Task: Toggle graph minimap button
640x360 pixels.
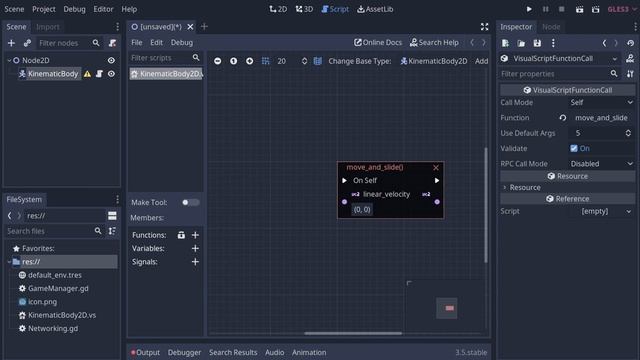Action: 318,61
